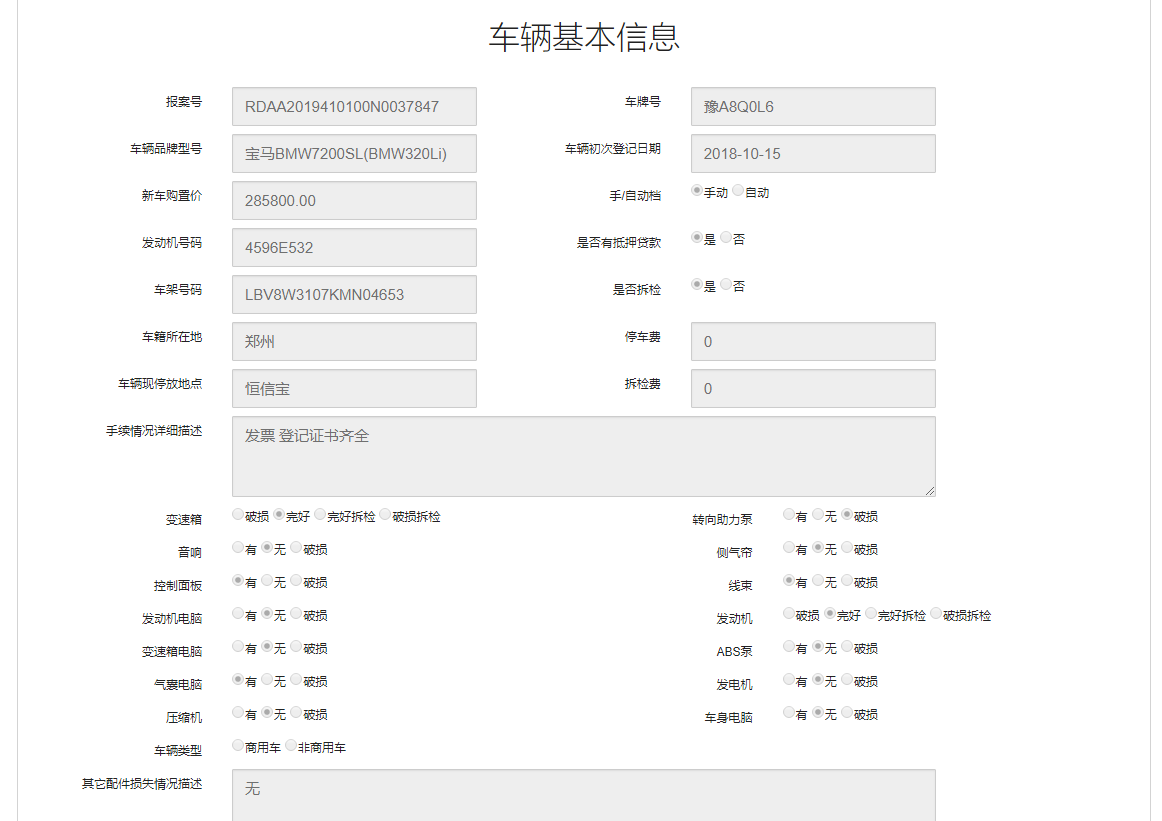The width and height of the screenshot is (1162, 821).
Task: Set 转向助力泵 to 有
Action: pos(789,515)
